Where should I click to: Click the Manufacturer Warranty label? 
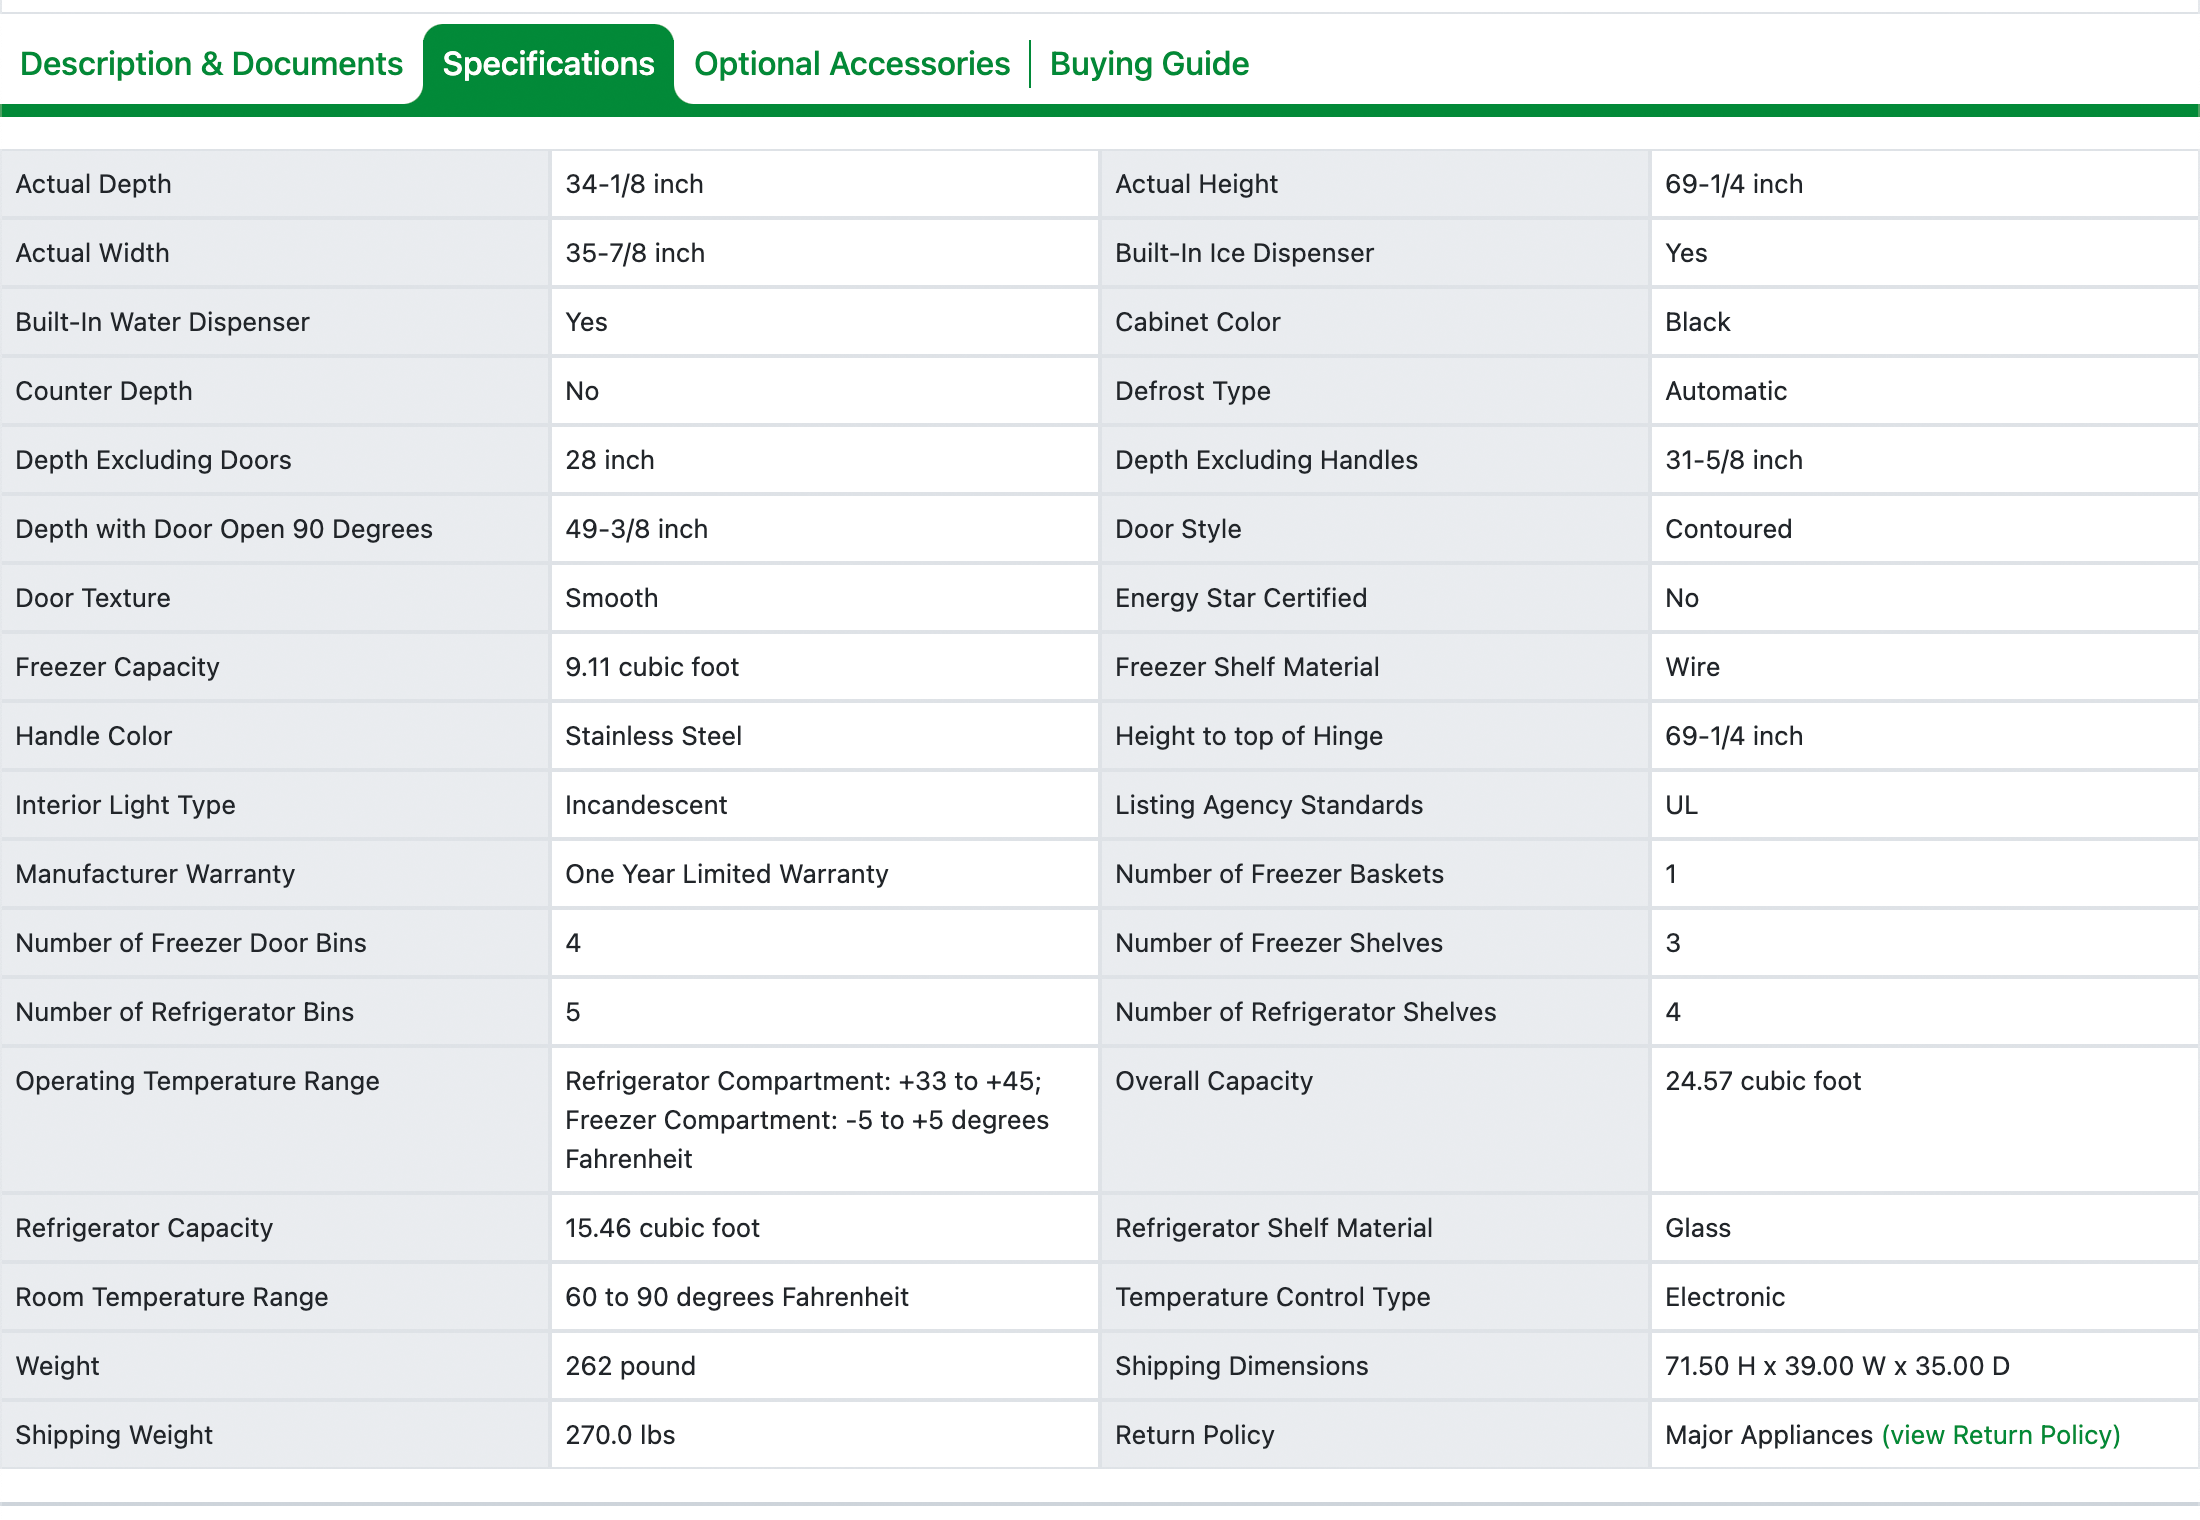155,874
